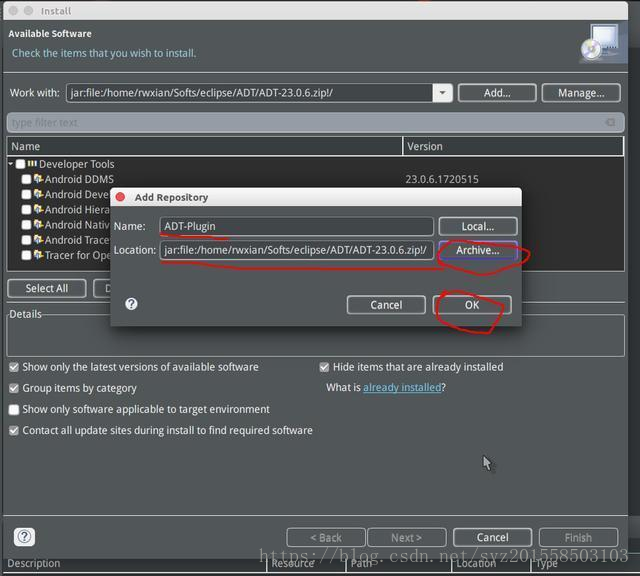Click the Android Hierarchy Viewer feature icon
The width and height of the screenshot is (640, 576).
pyautogui.click(x=38, y=209)
